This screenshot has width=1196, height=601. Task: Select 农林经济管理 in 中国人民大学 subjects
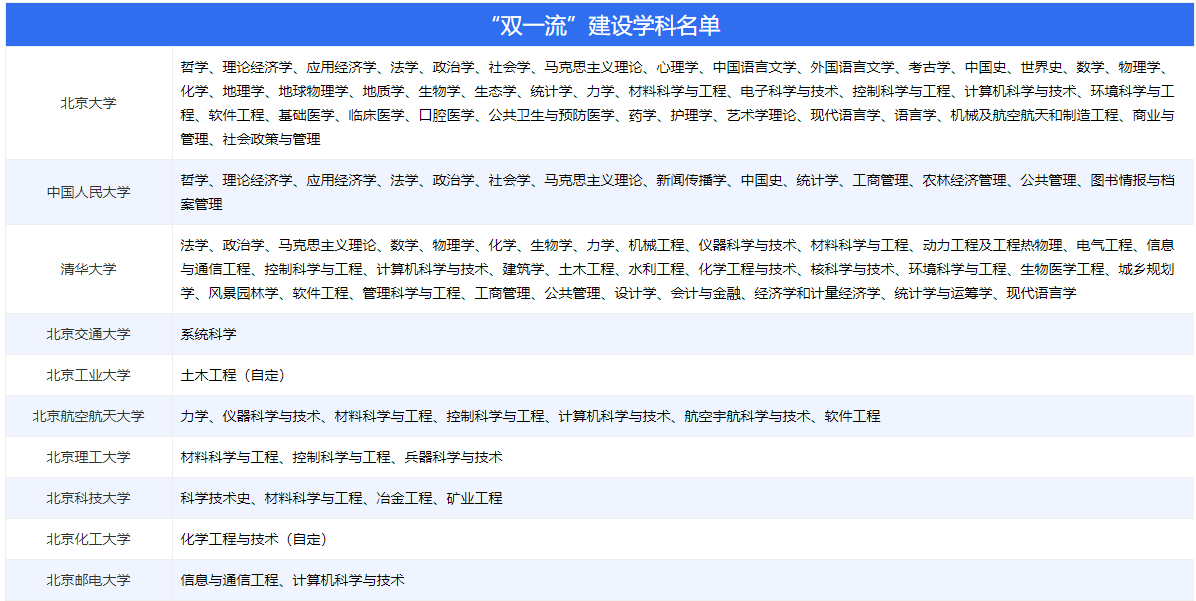coord(964,181)
